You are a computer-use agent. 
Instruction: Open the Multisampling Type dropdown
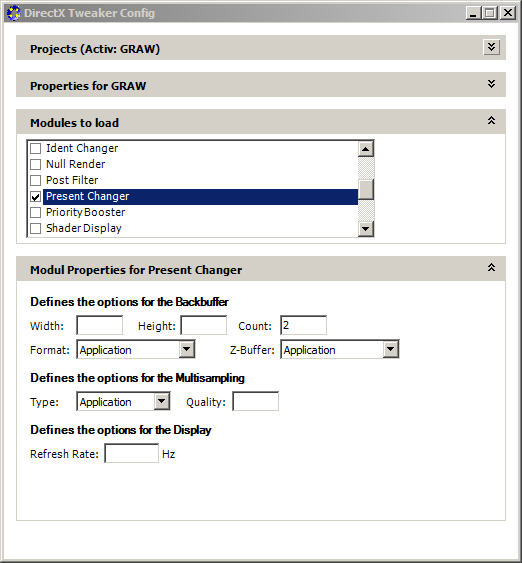pyautogui.click(x=162, y=401)
